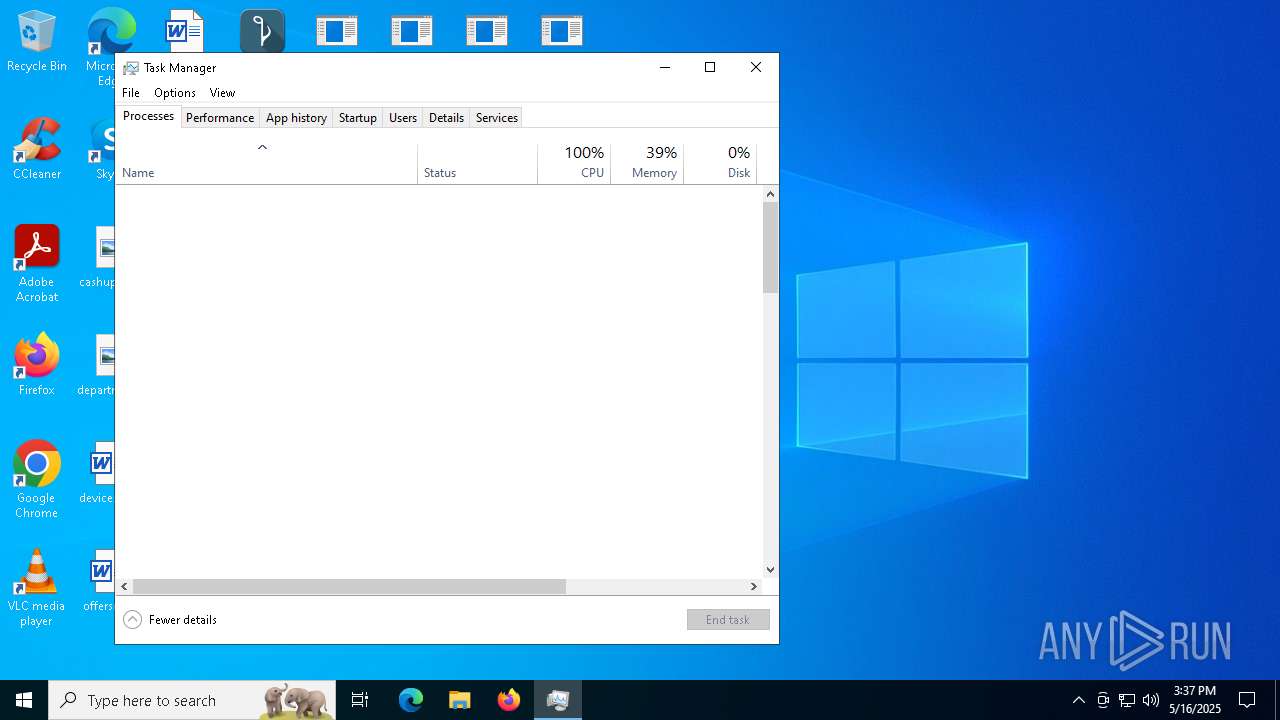Click the vertical scrollbar thumb

point(770,247)
